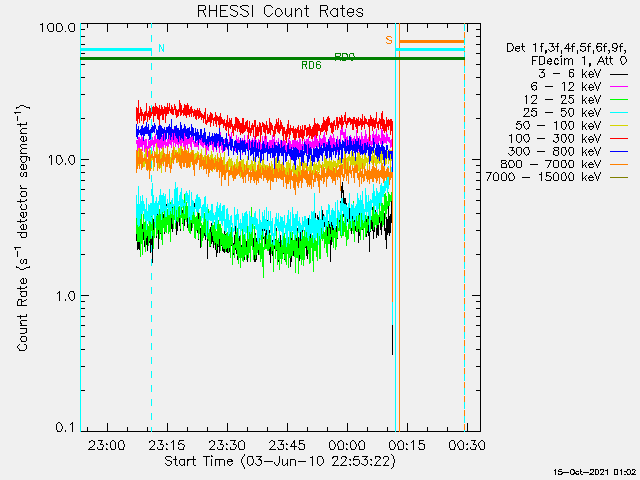Image resolution: width=640 pixels, height=480 pixels.
Task: Click the orange 800 - 7000 keV legend line
Action: click(x=619, y=164)
